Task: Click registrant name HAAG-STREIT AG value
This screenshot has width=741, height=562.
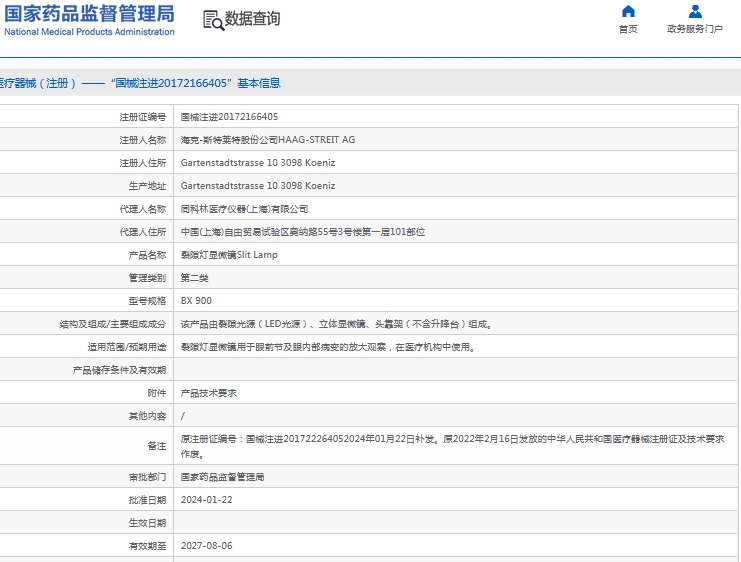Action: [268, 140]
